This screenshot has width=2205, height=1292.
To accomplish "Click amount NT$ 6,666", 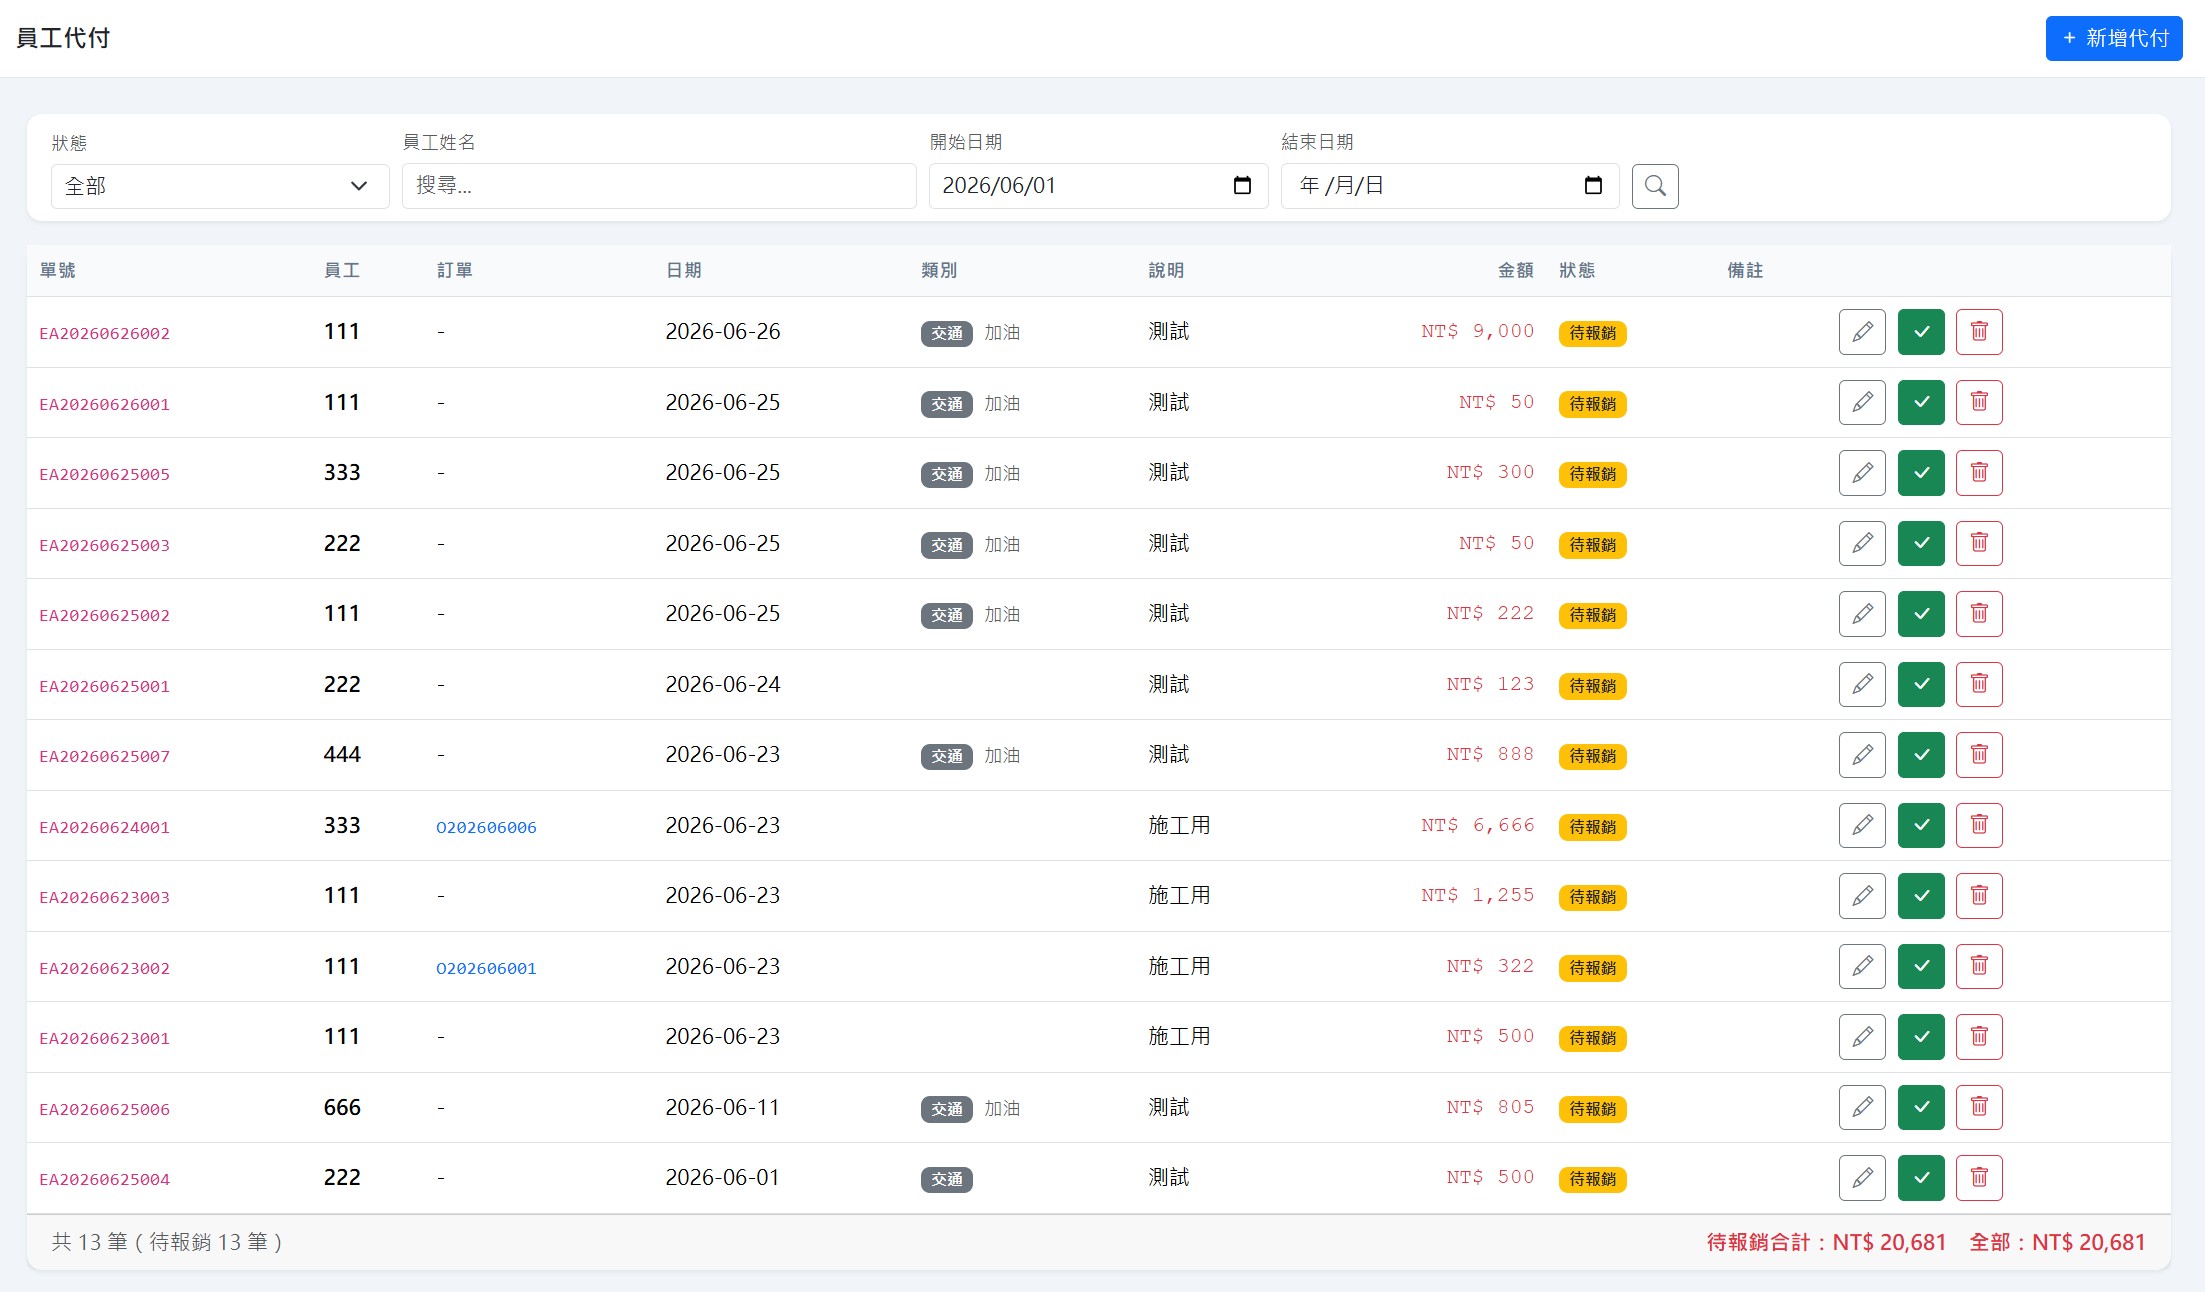I will pyautogui.click(x=1477, y=825).
